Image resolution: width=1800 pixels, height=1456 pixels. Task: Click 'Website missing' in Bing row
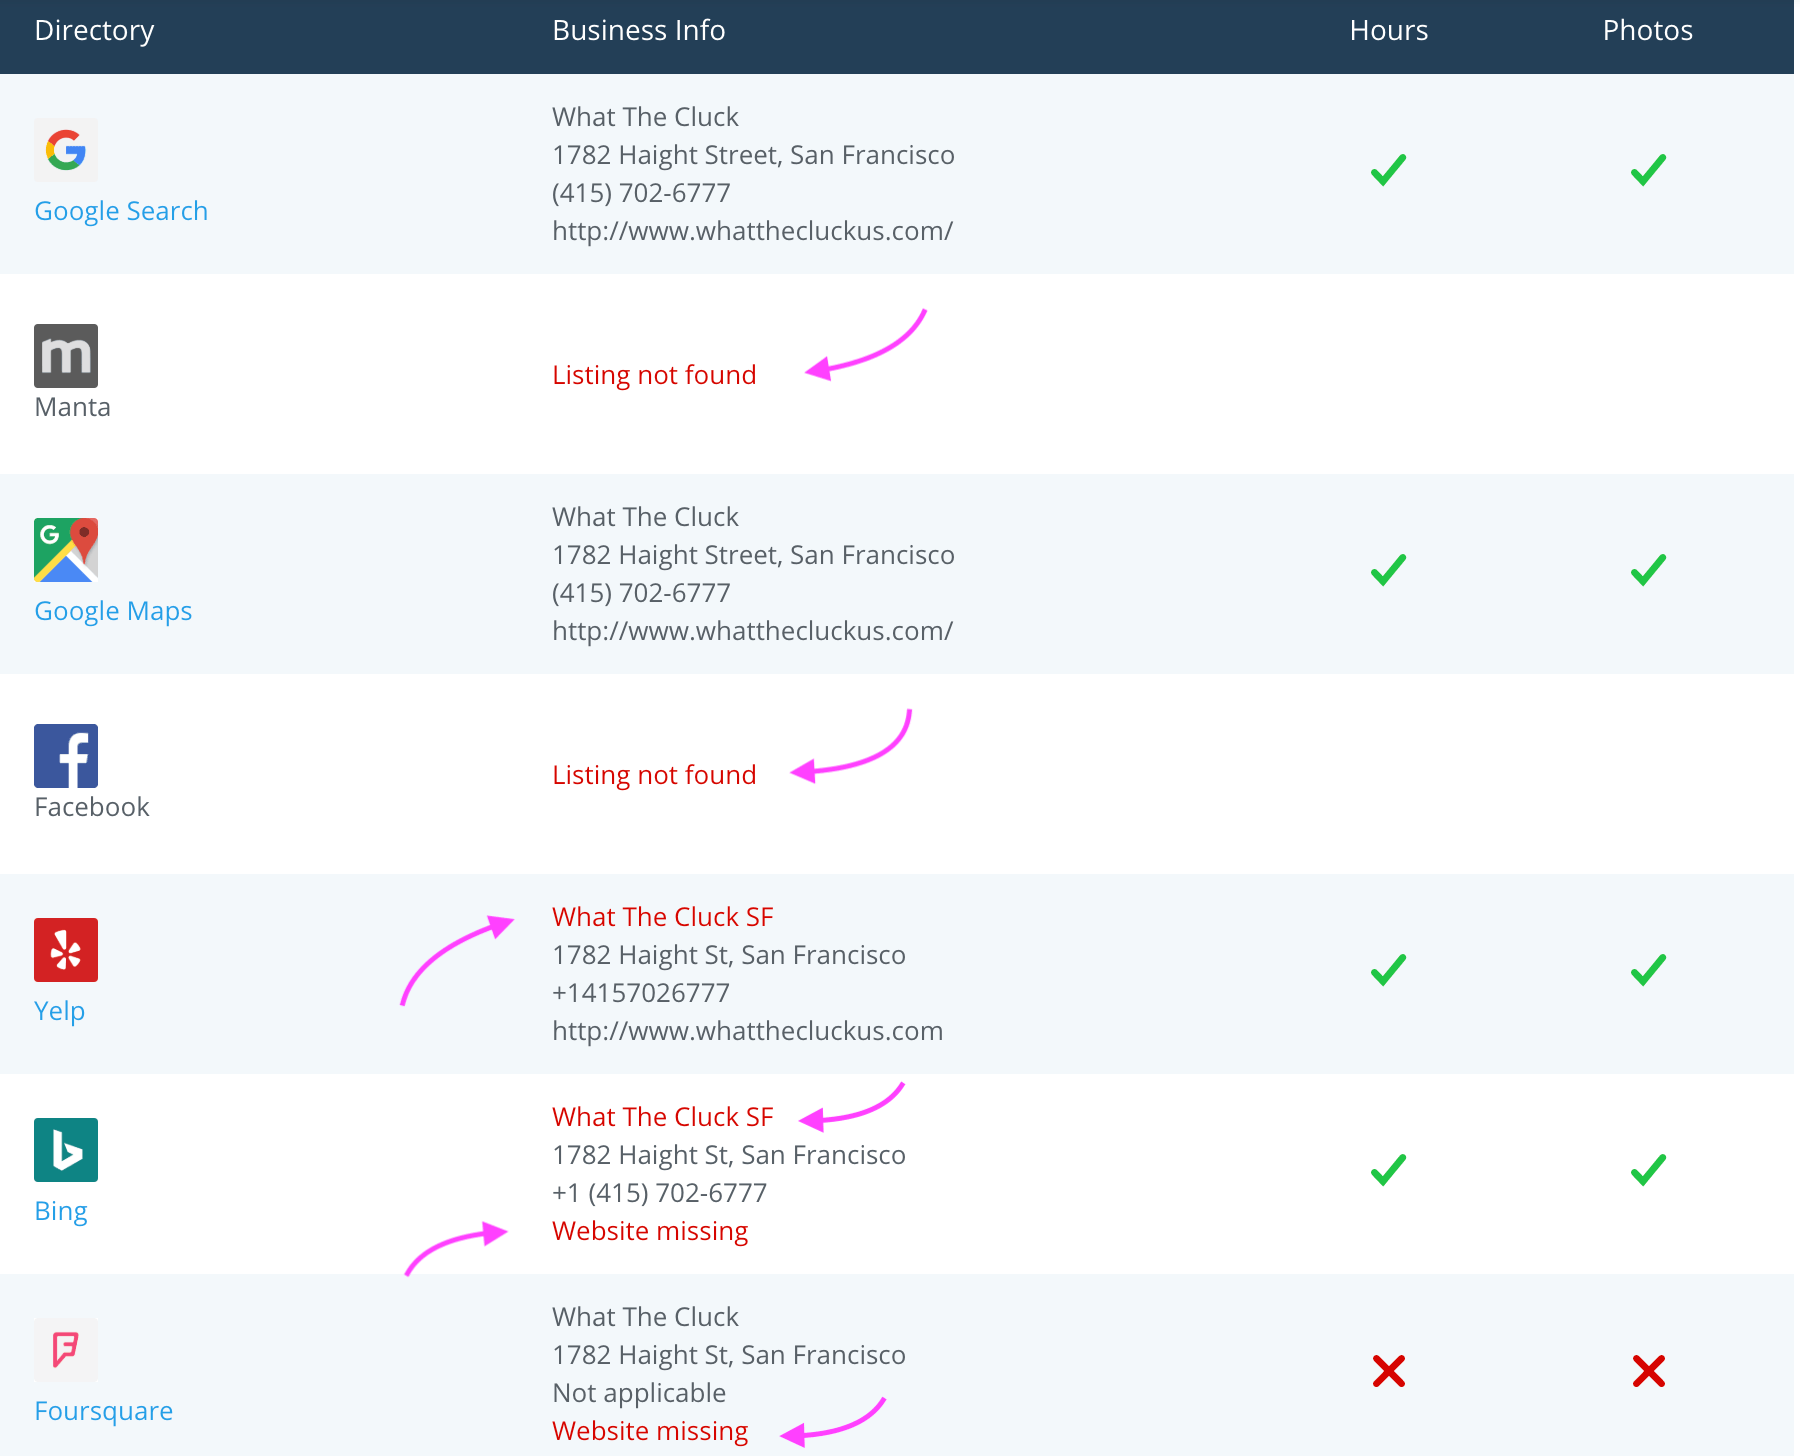click(650, 1231)
